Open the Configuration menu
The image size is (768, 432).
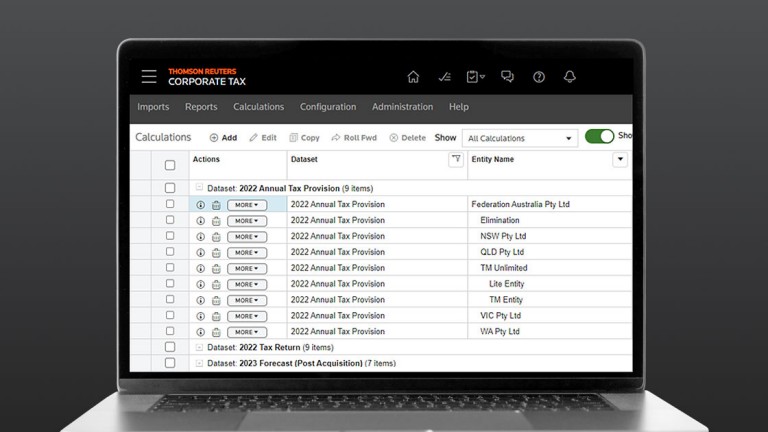(328, 107)
